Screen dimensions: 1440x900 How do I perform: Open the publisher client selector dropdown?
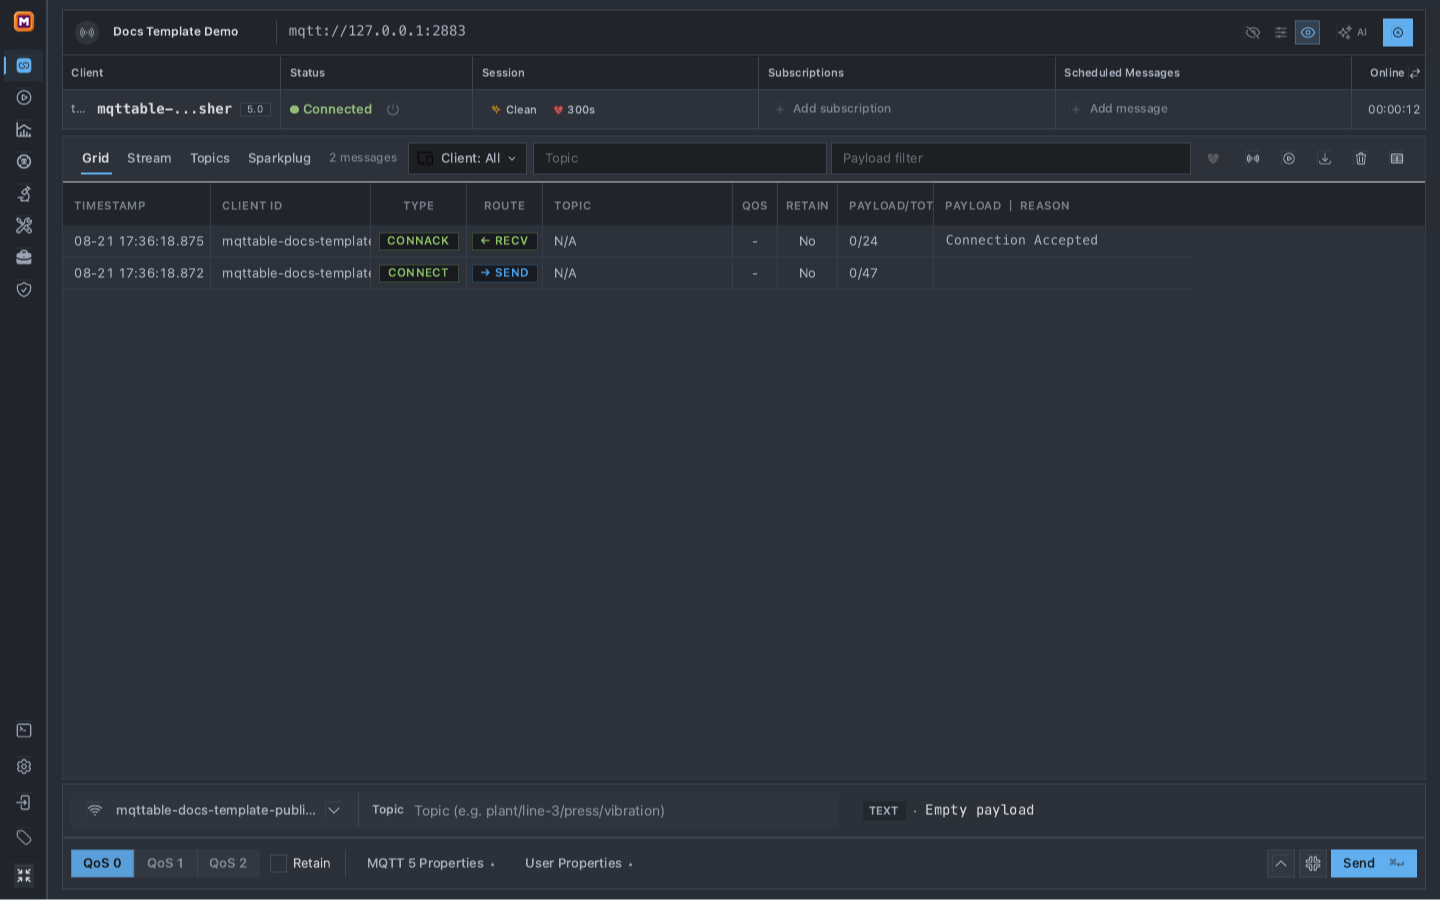[214, 811]
